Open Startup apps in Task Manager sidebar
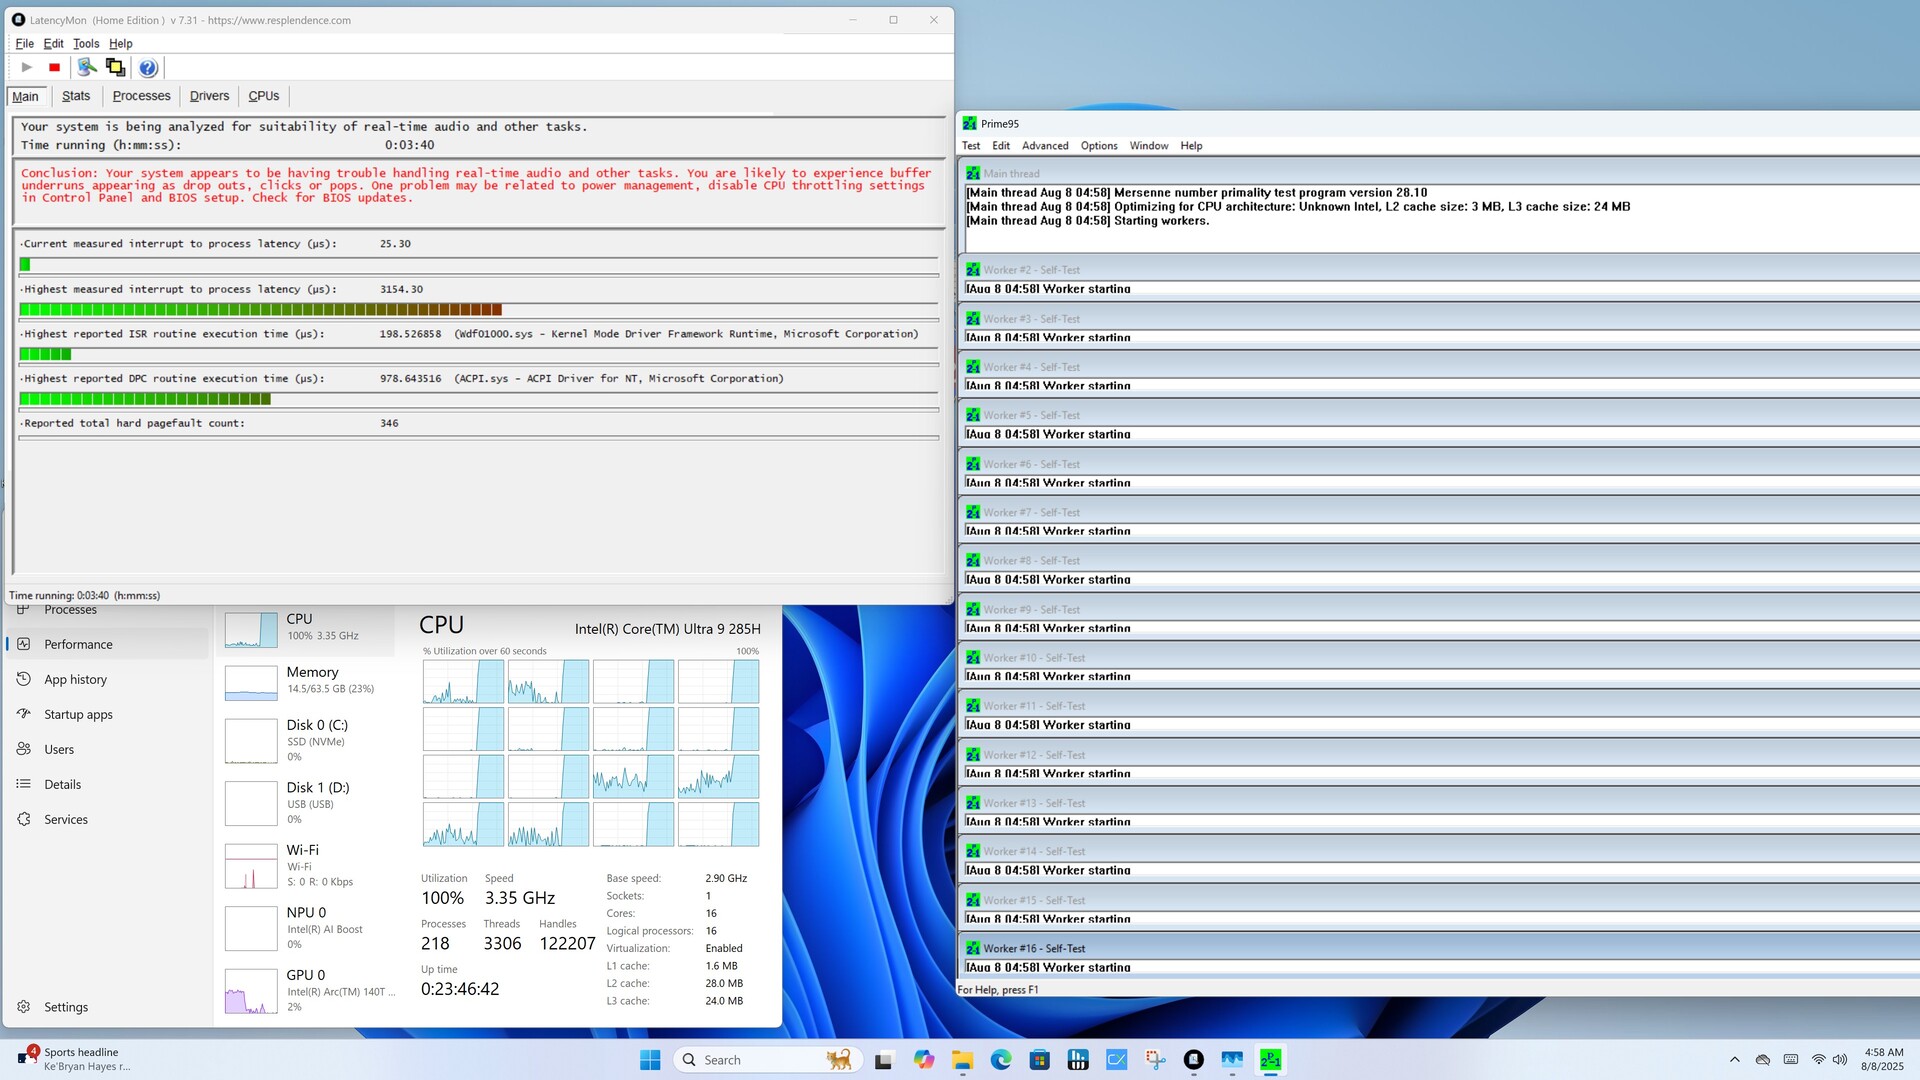 point(108,715)
